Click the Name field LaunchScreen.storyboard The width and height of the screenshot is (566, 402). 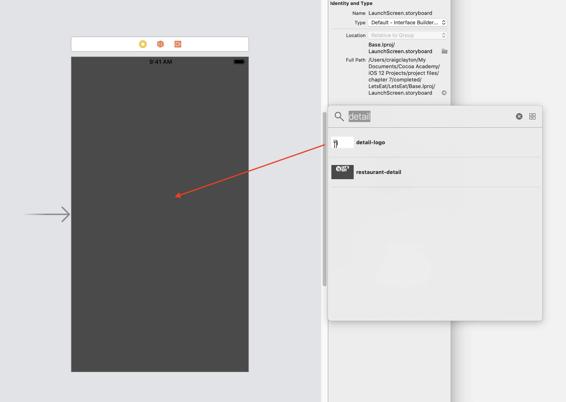tap(400, 13)
